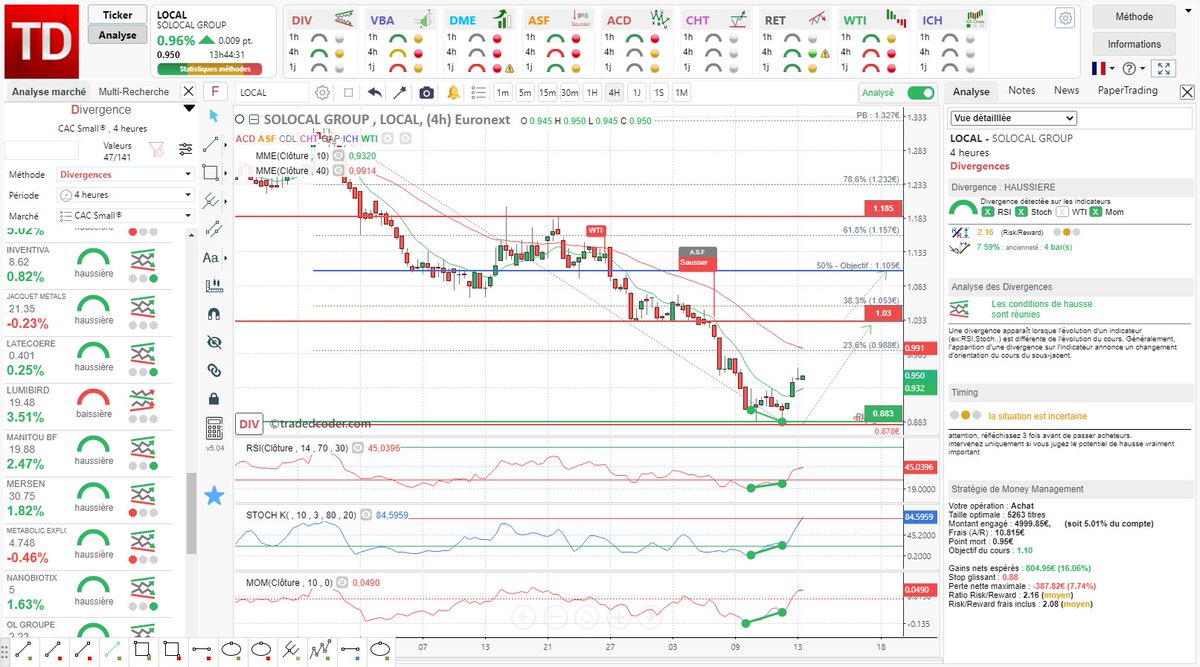Open the Vue détaillée dropdown
This screenshot has width=1200, height=667.
point(1014,118)
